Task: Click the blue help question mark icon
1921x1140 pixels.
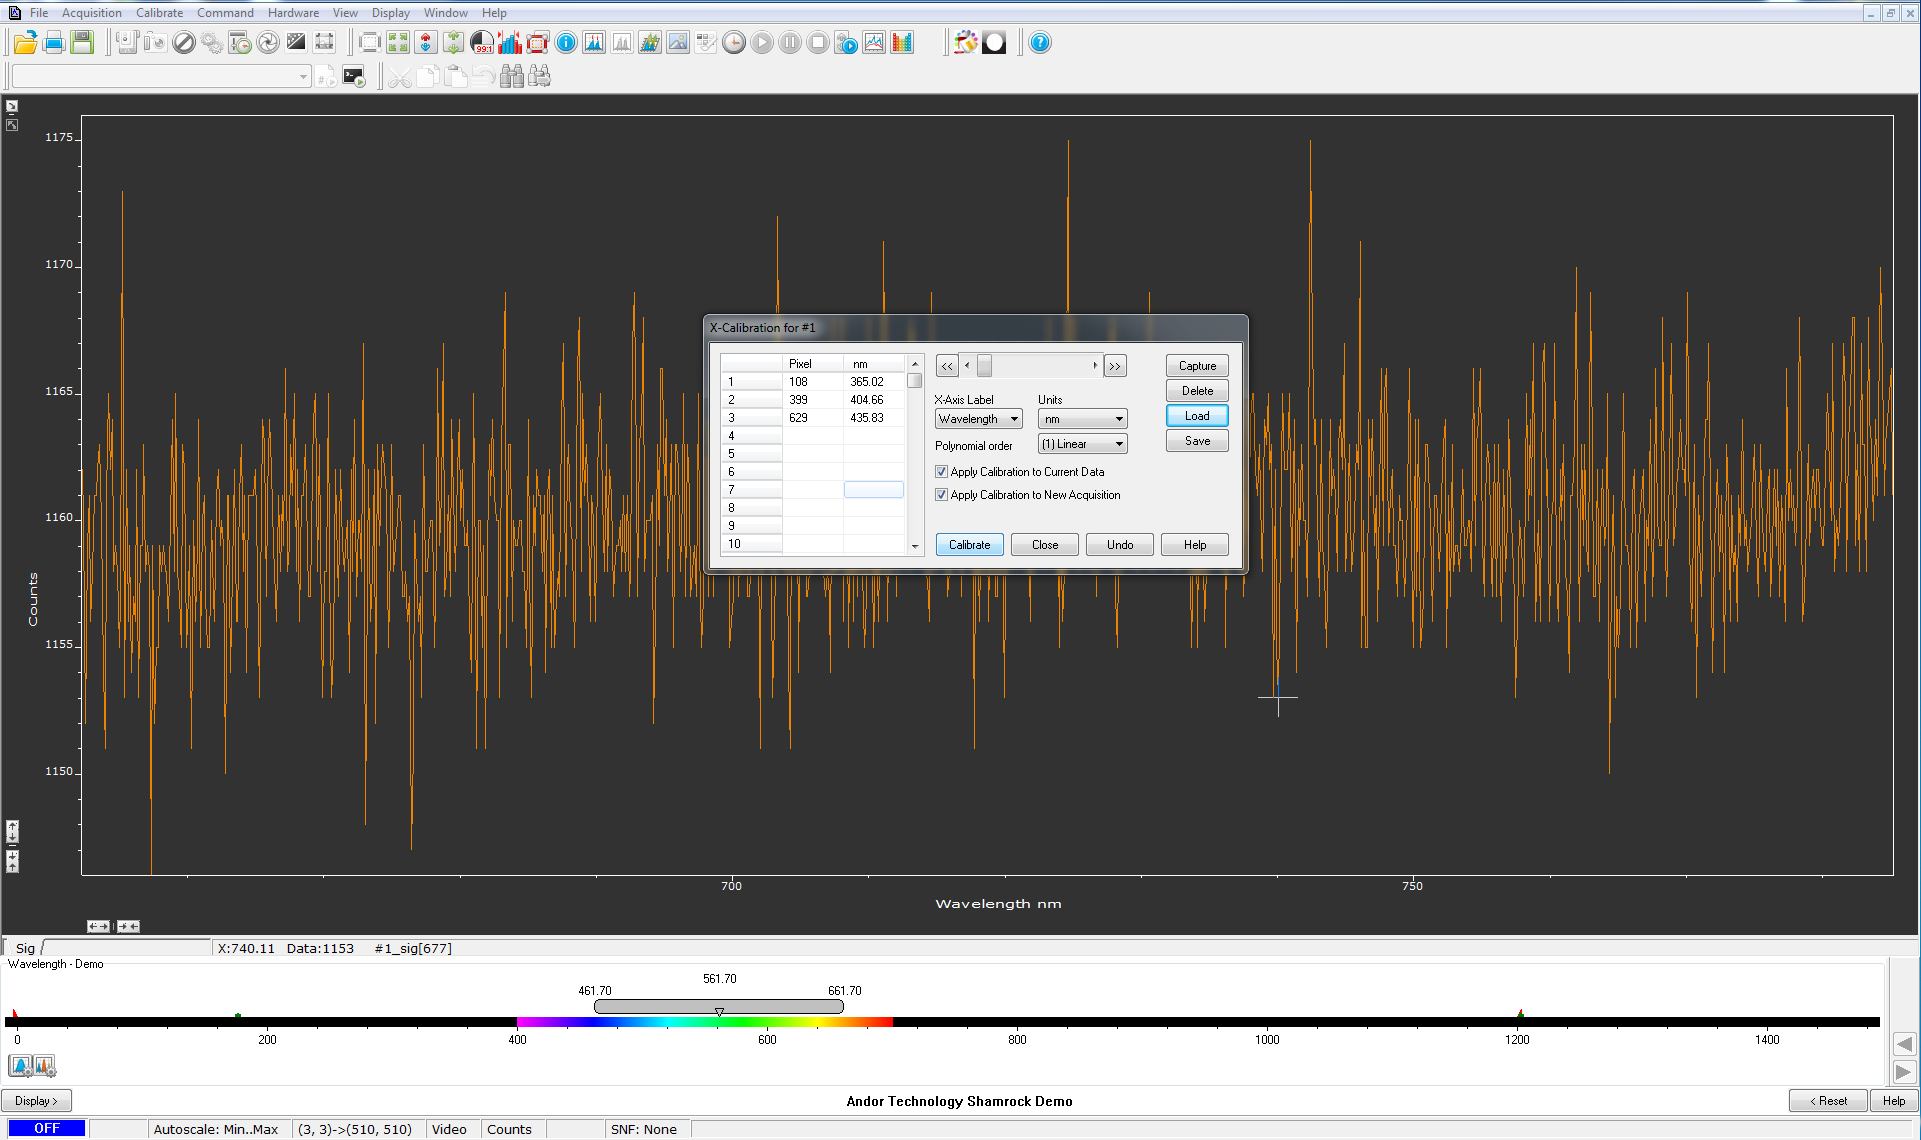Action: 1040,43
